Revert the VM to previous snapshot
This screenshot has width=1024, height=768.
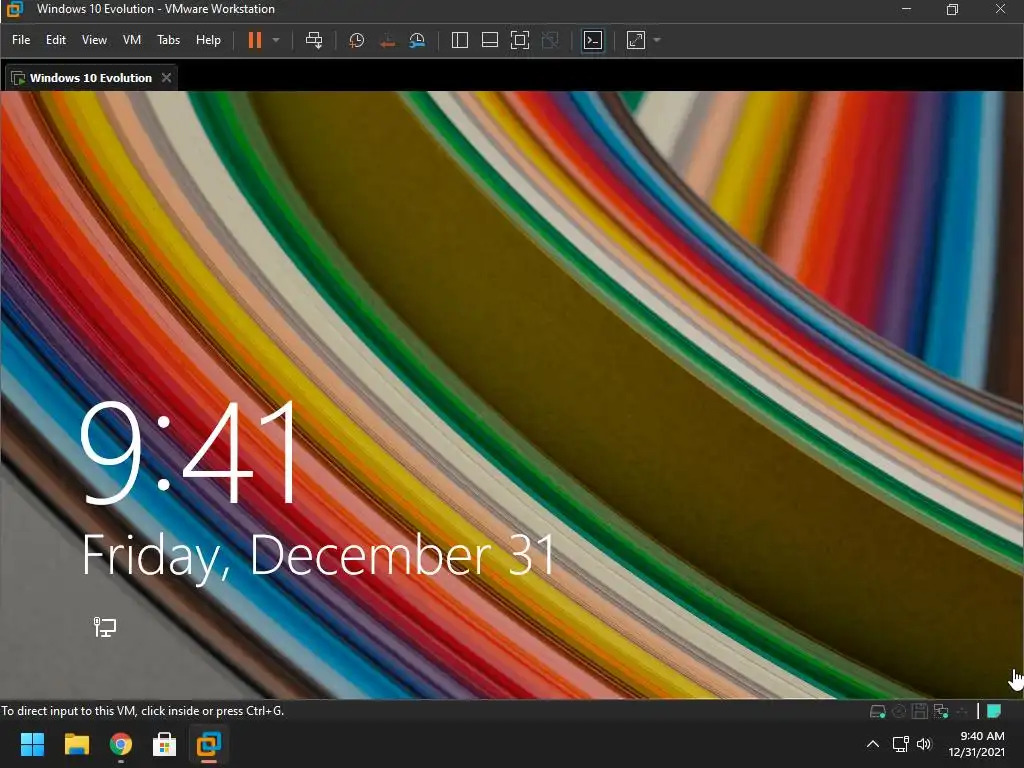387,40
